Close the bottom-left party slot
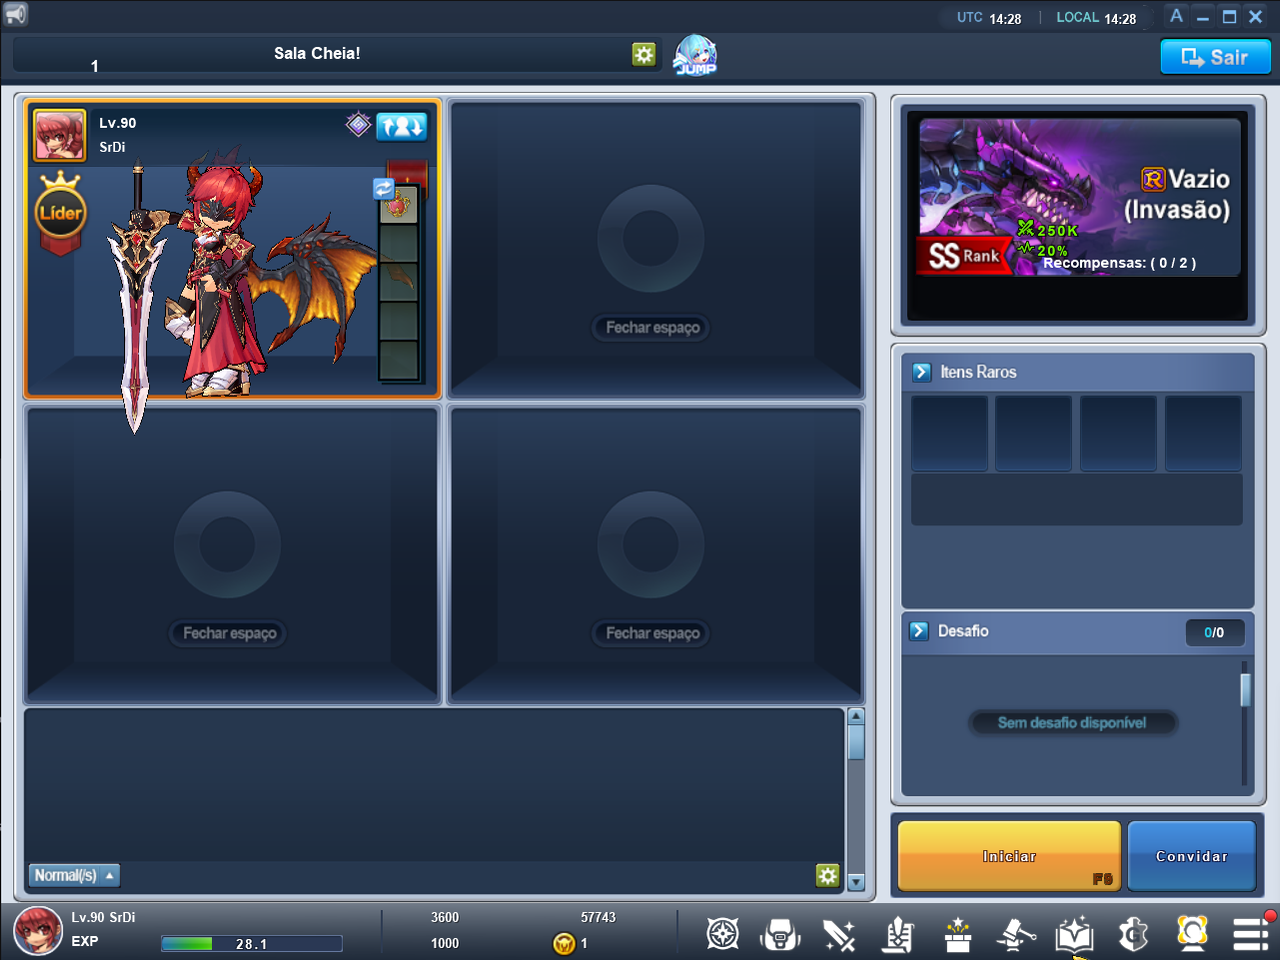Screen dimensions: 1280x960 pos(230,634)
